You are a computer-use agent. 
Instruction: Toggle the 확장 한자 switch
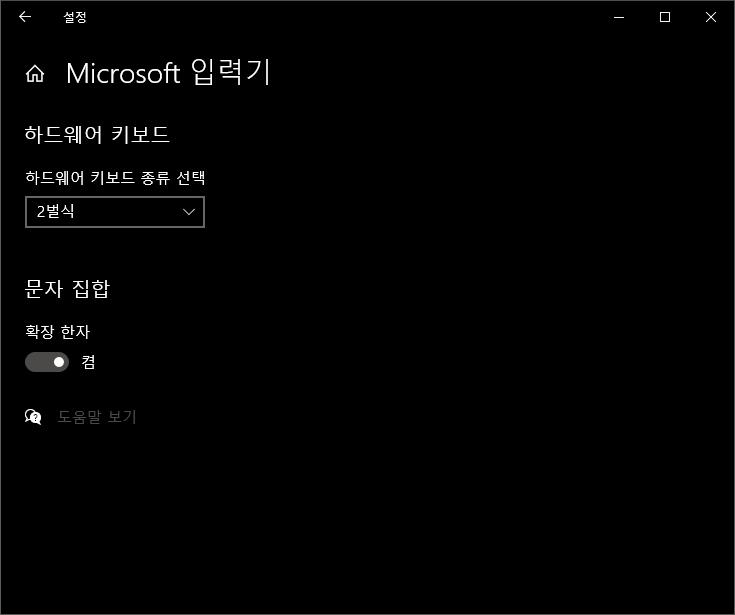point(47,362)
